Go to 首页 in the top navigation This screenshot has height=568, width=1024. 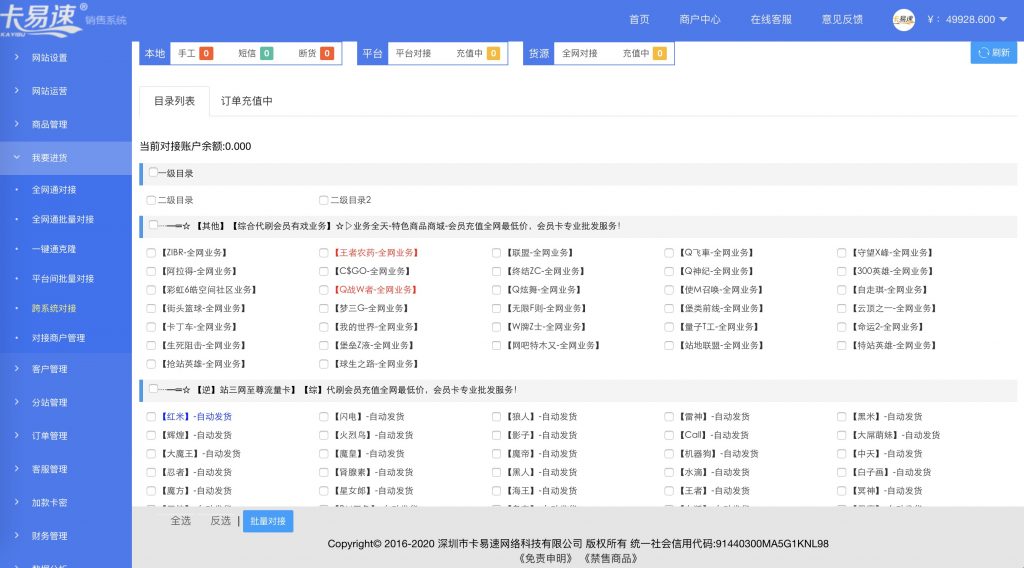639,20
